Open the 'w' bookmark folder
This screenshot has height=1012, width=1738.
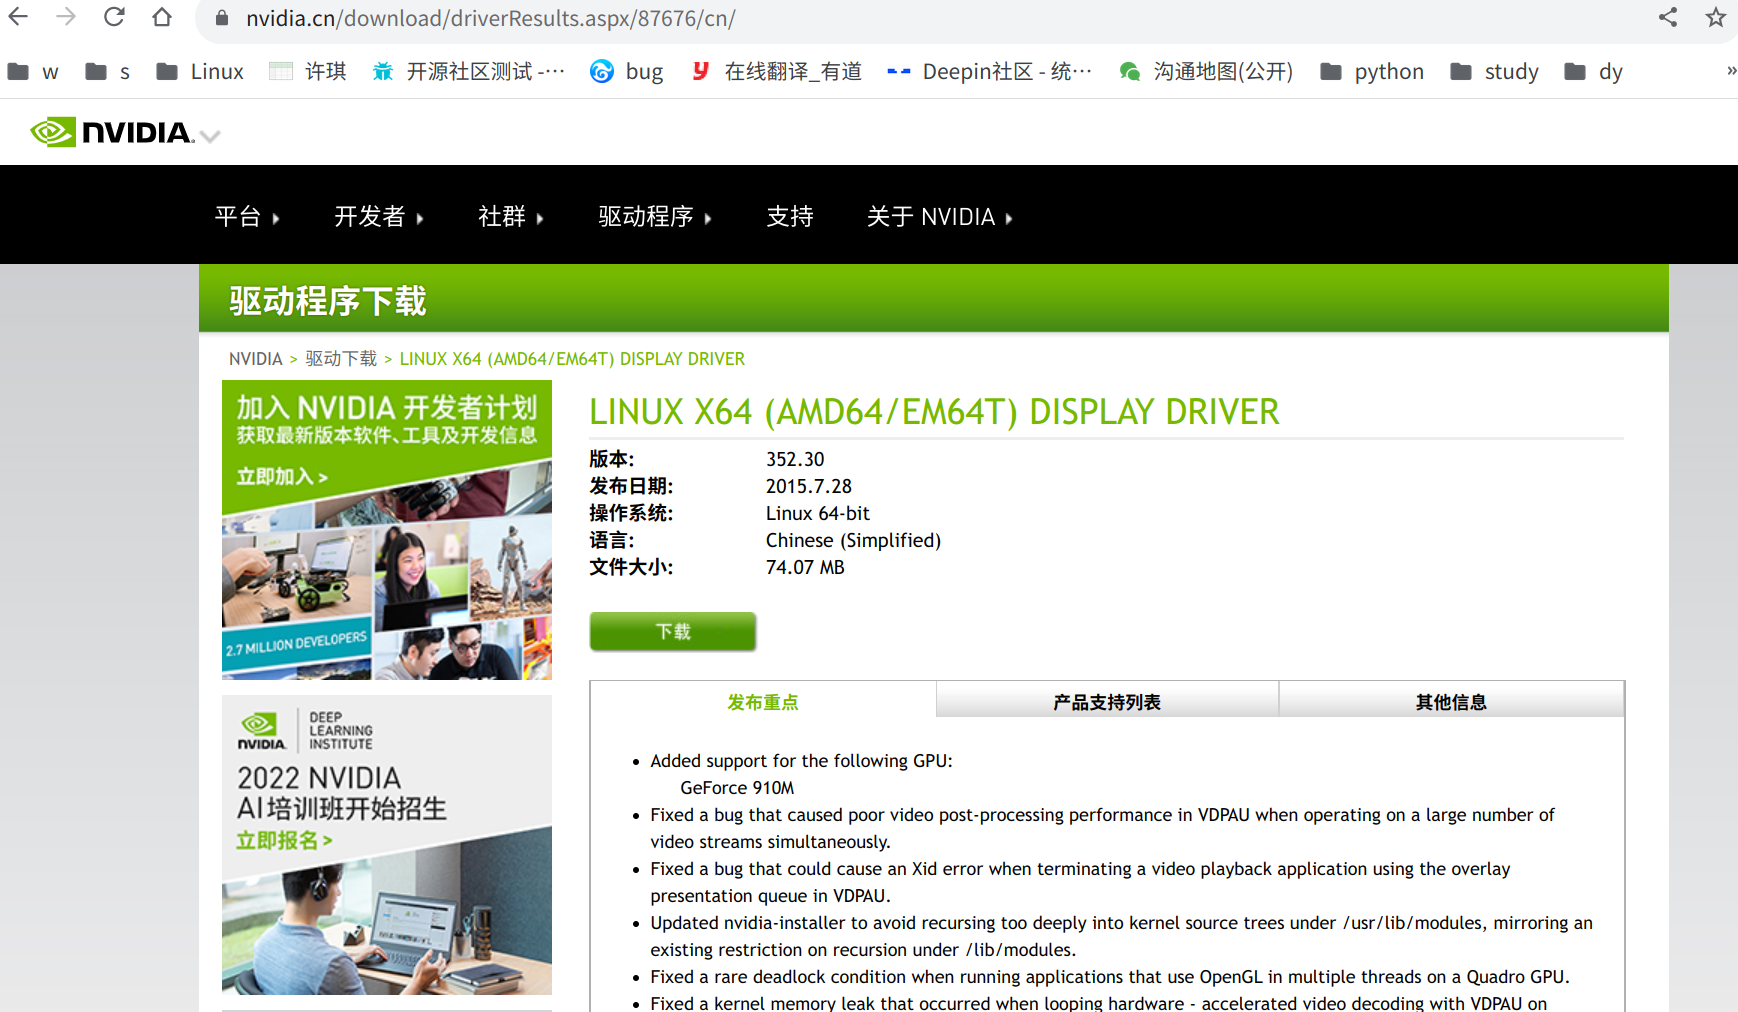coord(33,72)
